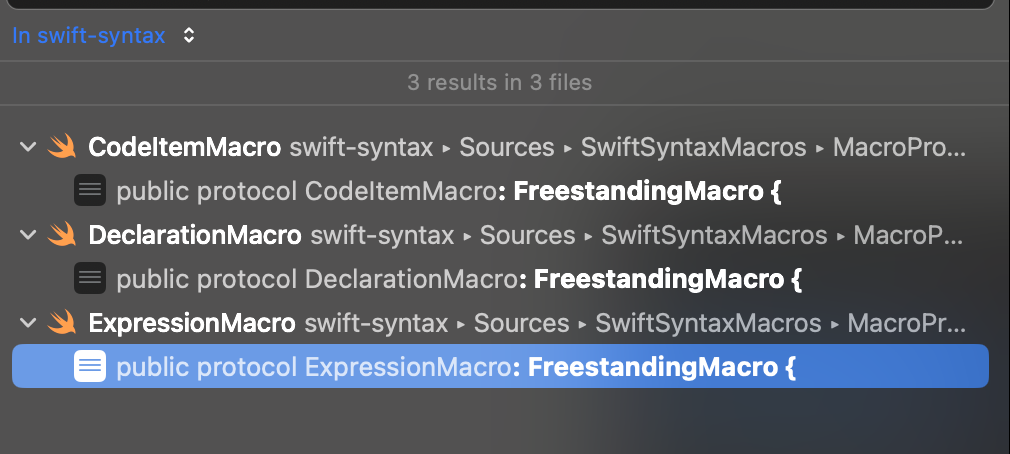Click the 'In swift-syntax' scope selector
1010x454 pixels.
89,35
